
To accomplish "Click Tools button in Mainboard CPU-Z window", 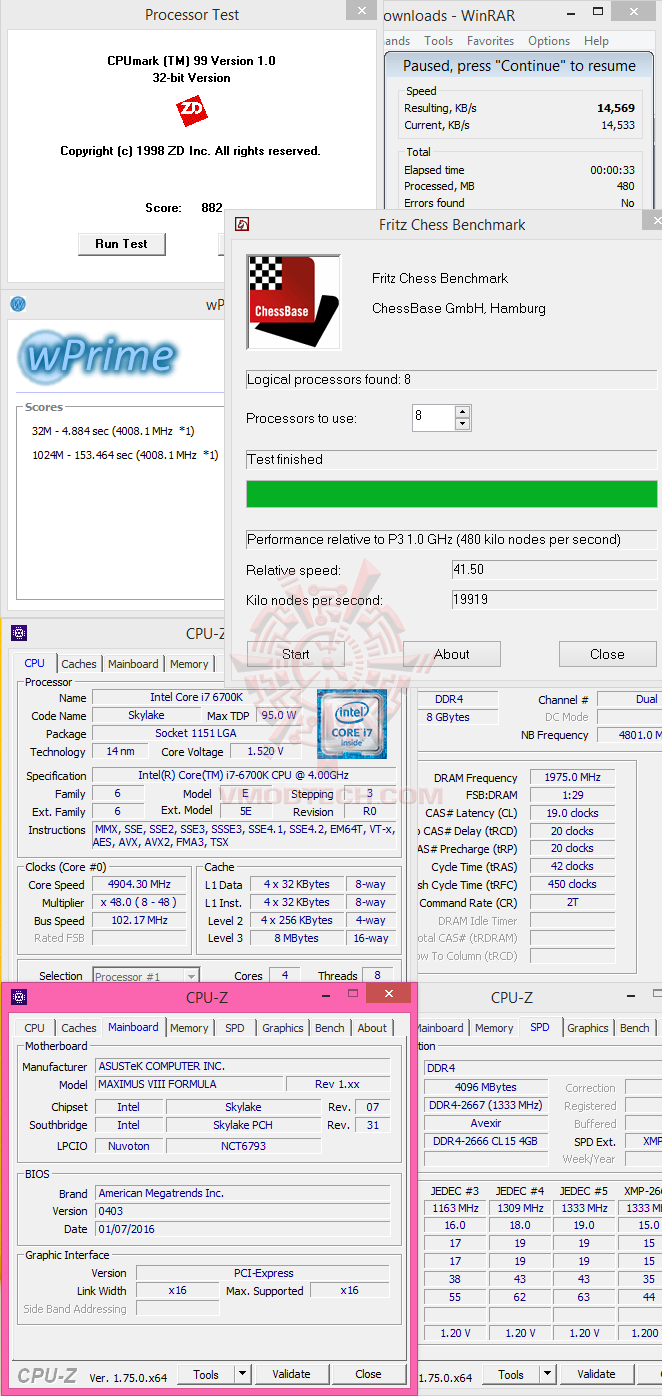I will 206,1374.
